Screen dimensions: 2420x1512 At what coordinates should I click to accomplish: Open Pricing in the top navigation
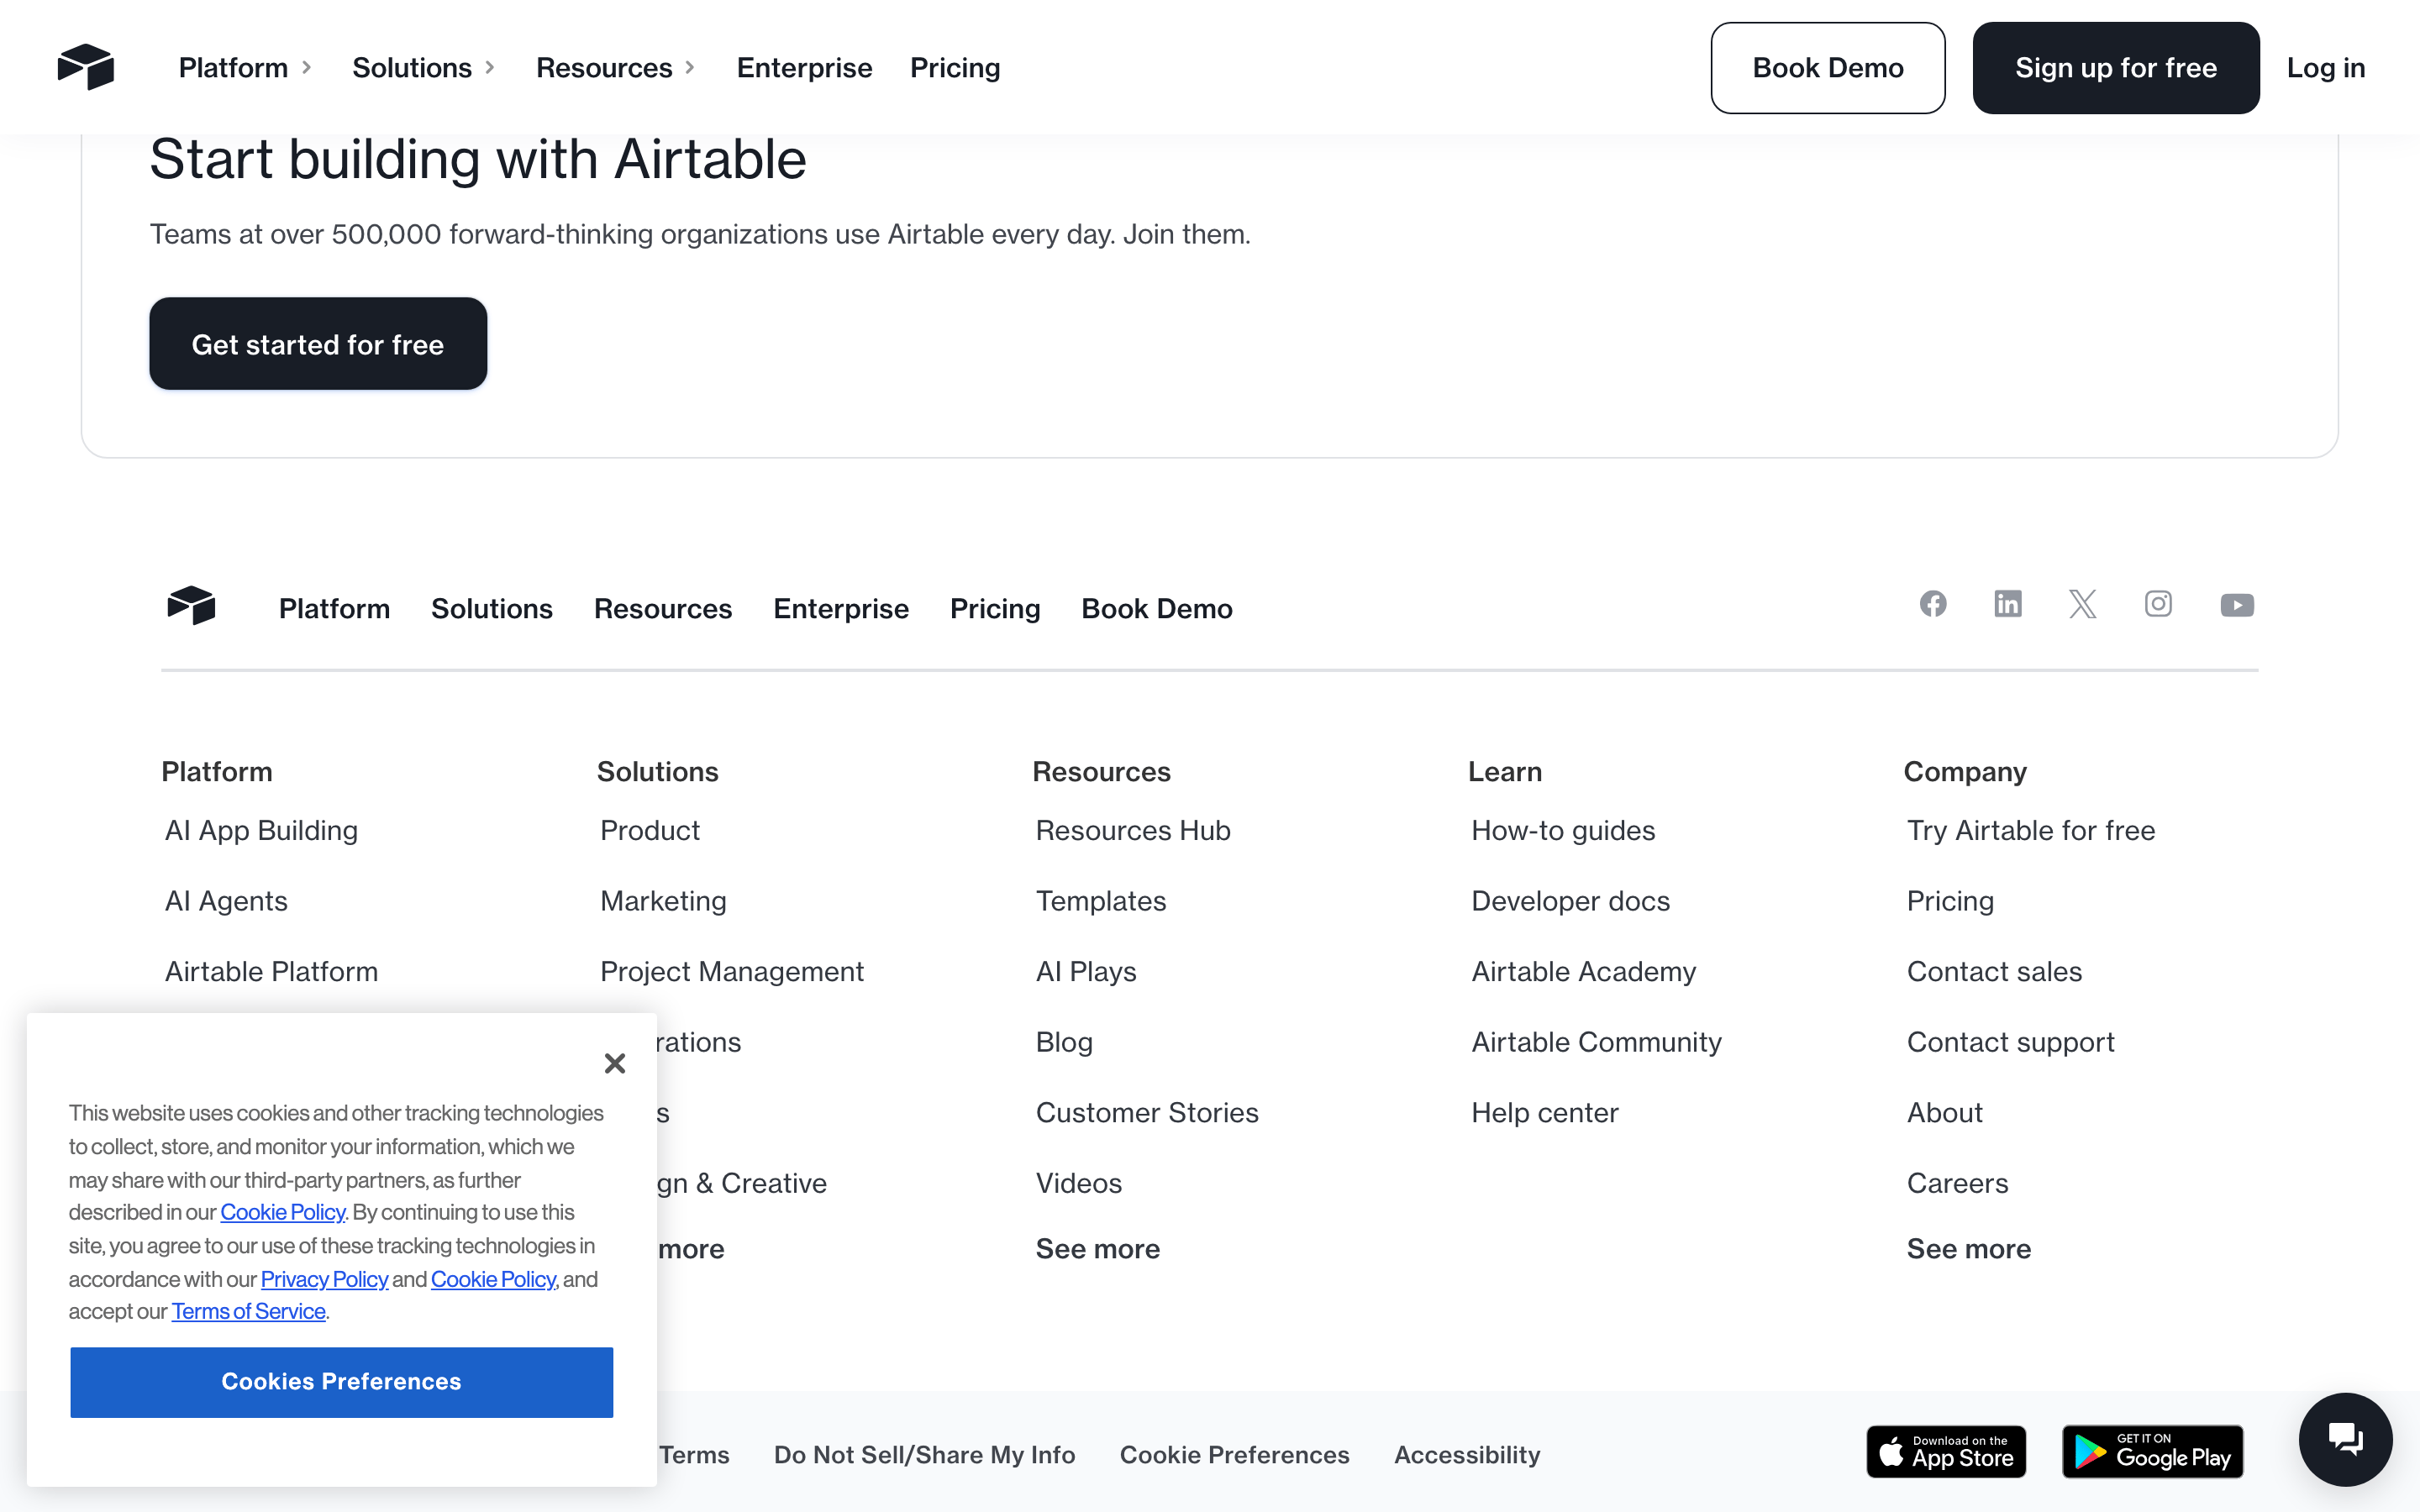(955, 68)
